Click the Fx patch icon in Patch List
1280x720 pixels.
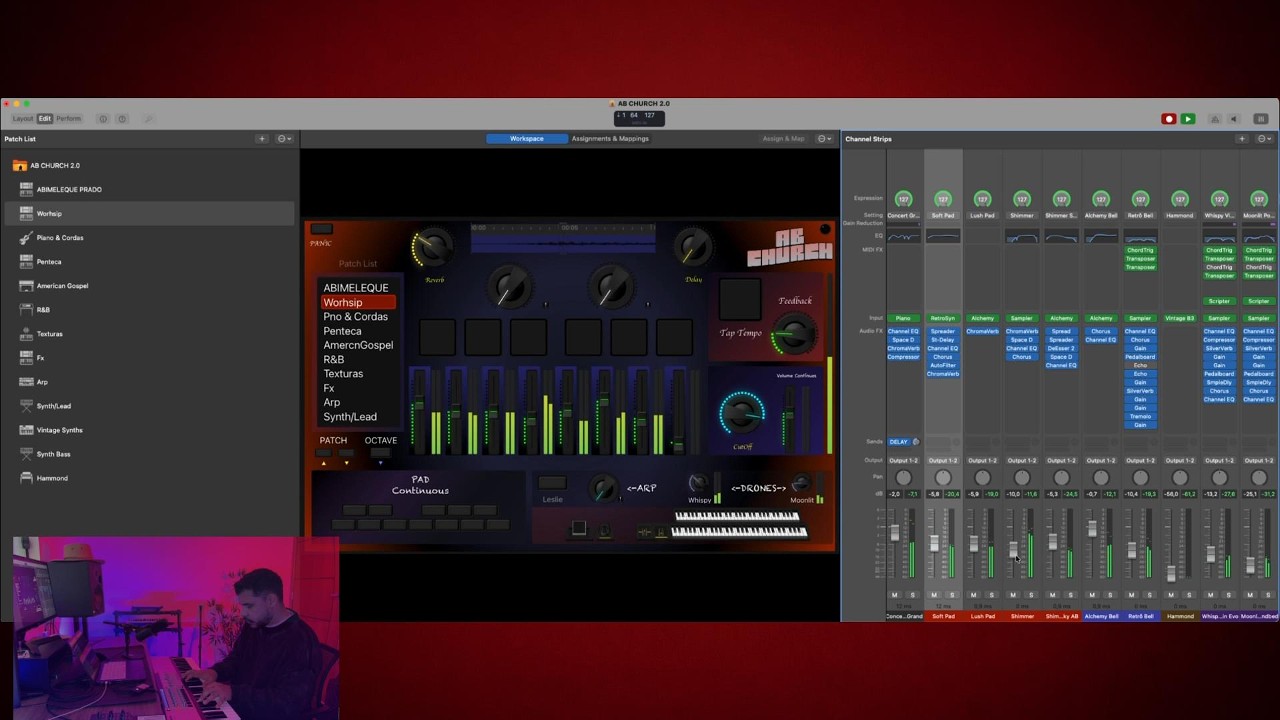pos(26,358)
